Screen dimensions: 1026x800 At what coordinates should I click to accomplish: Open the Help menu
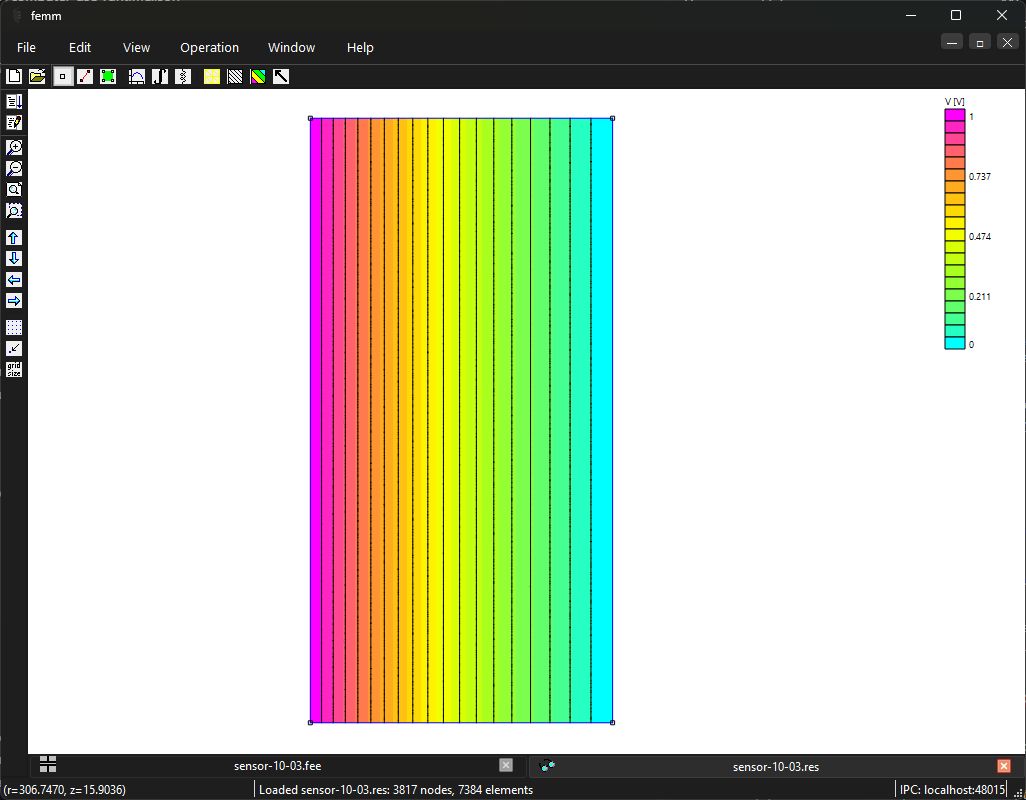(360, 47)
